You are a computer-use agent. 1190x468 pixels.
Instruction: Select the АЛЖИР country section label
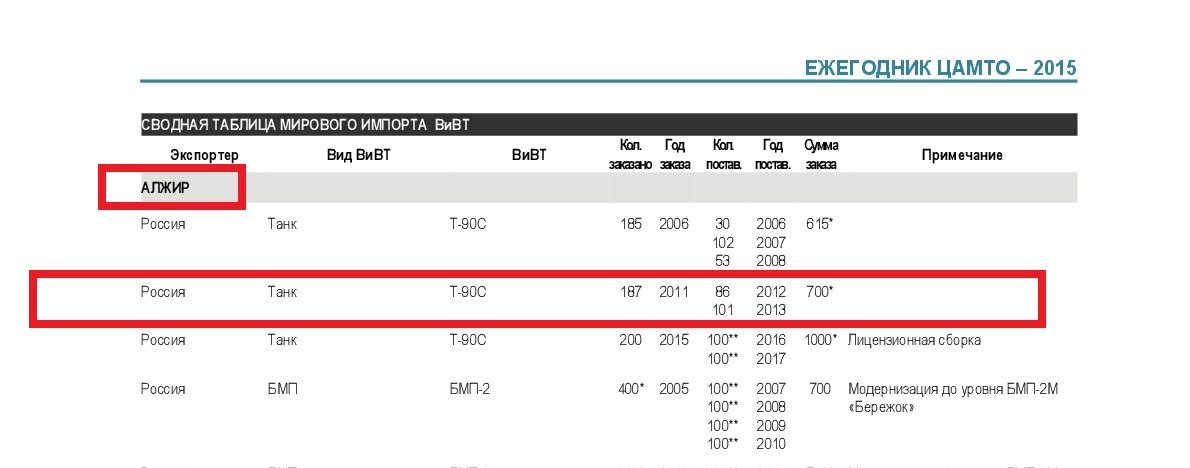pyautogui.click(x=166, y=188)
